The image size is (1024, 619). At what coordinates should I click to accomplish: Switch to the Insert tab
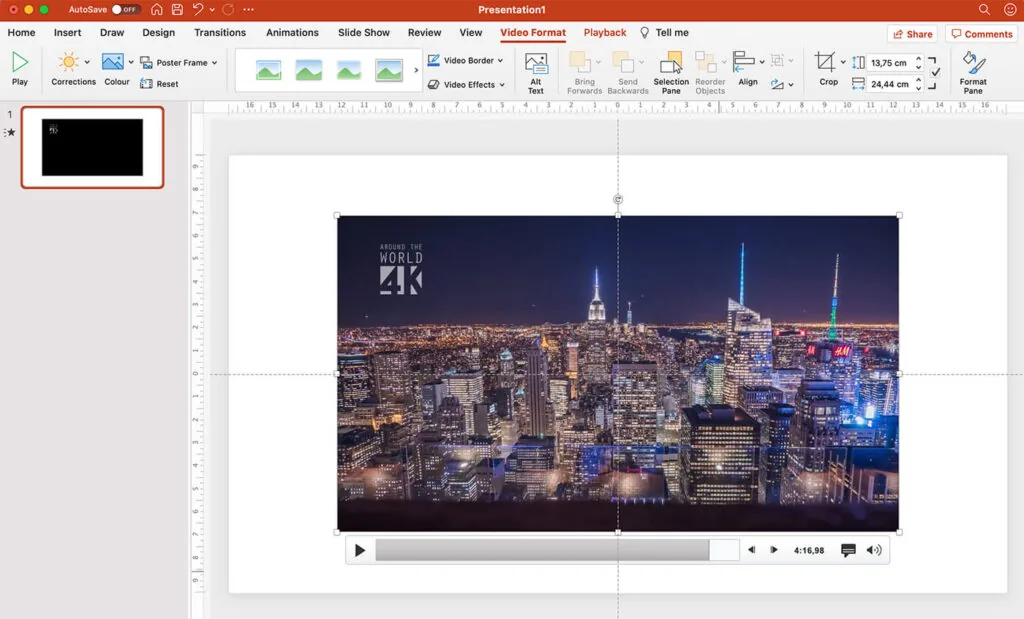[67, 33]
